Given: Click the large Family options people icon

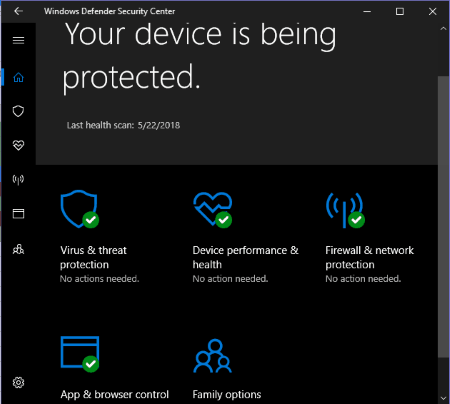Looking at the screenshot, I should 212,356.
